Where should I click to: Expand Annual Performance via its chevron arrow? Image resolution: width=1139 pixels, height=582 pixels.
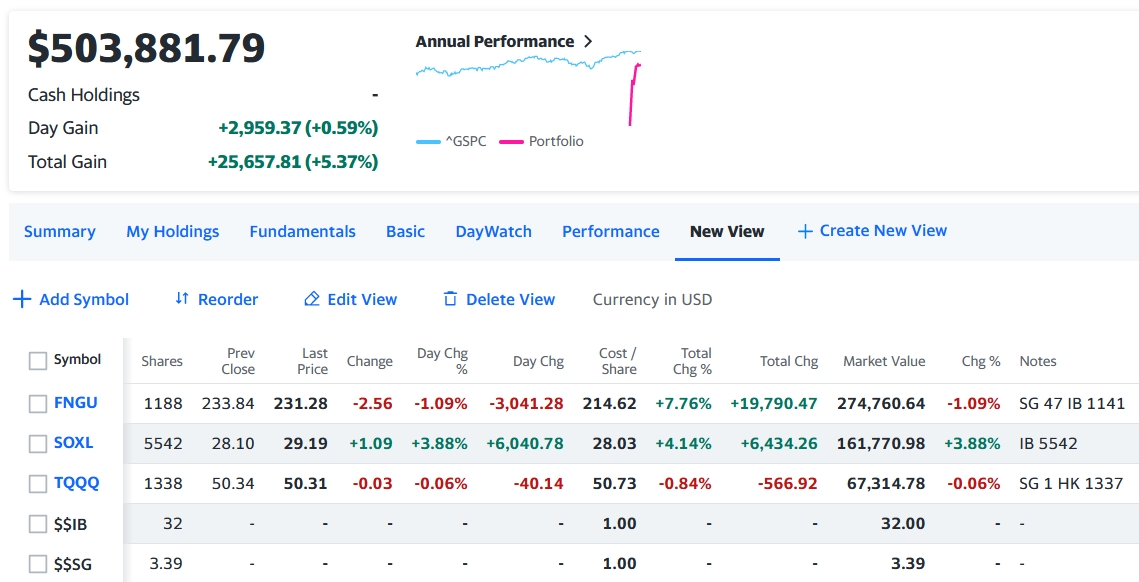point(588,42)
